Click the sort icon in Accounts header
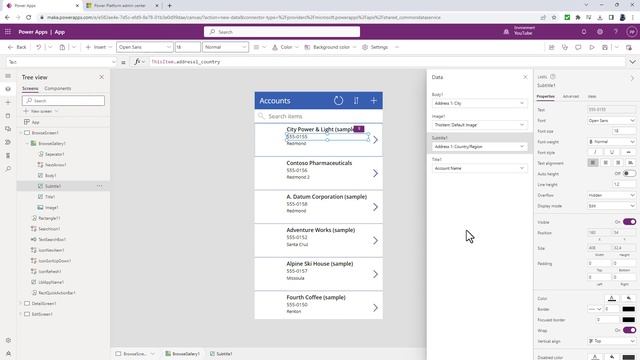 [356, 100]
